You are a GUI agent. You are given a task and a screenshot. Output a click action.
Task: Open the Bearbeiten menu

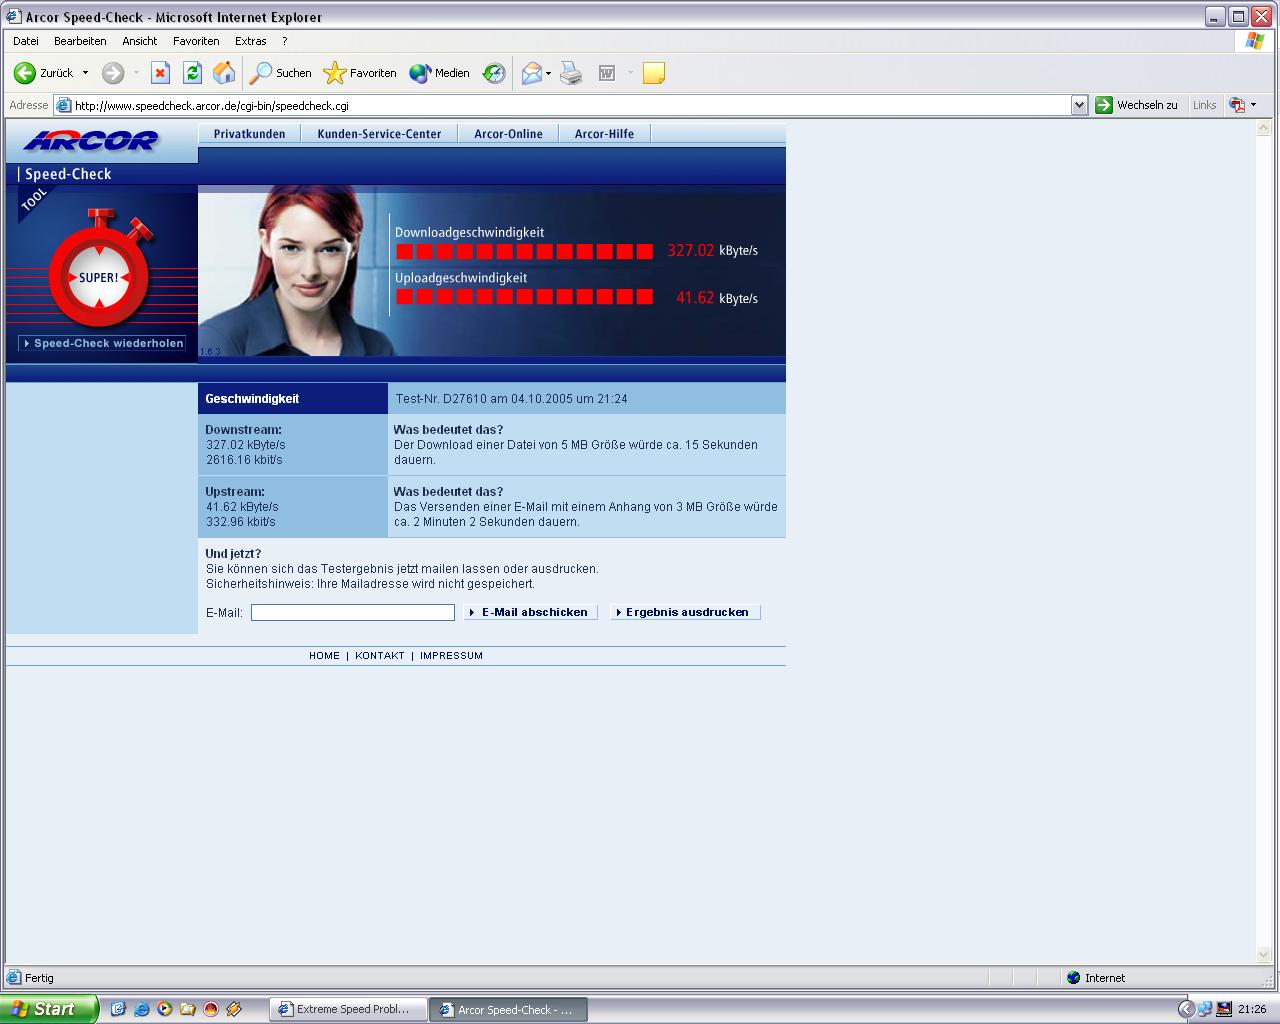[80, 41]
